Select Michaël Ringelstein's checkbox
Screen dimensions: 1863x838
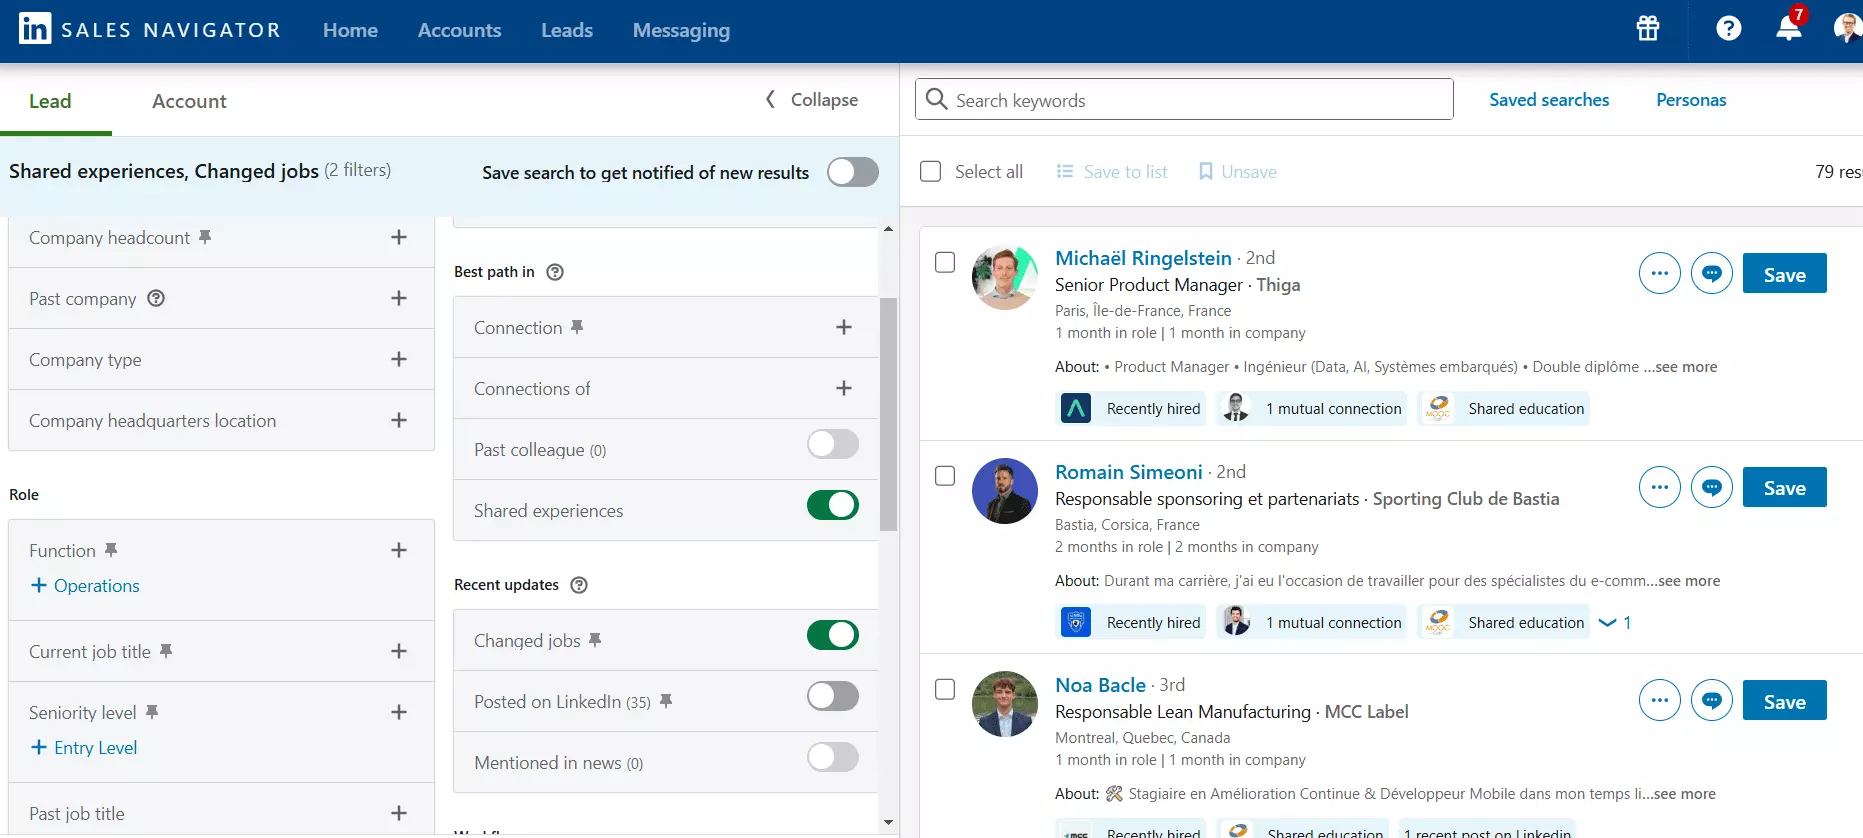click(x=945, y=262)
